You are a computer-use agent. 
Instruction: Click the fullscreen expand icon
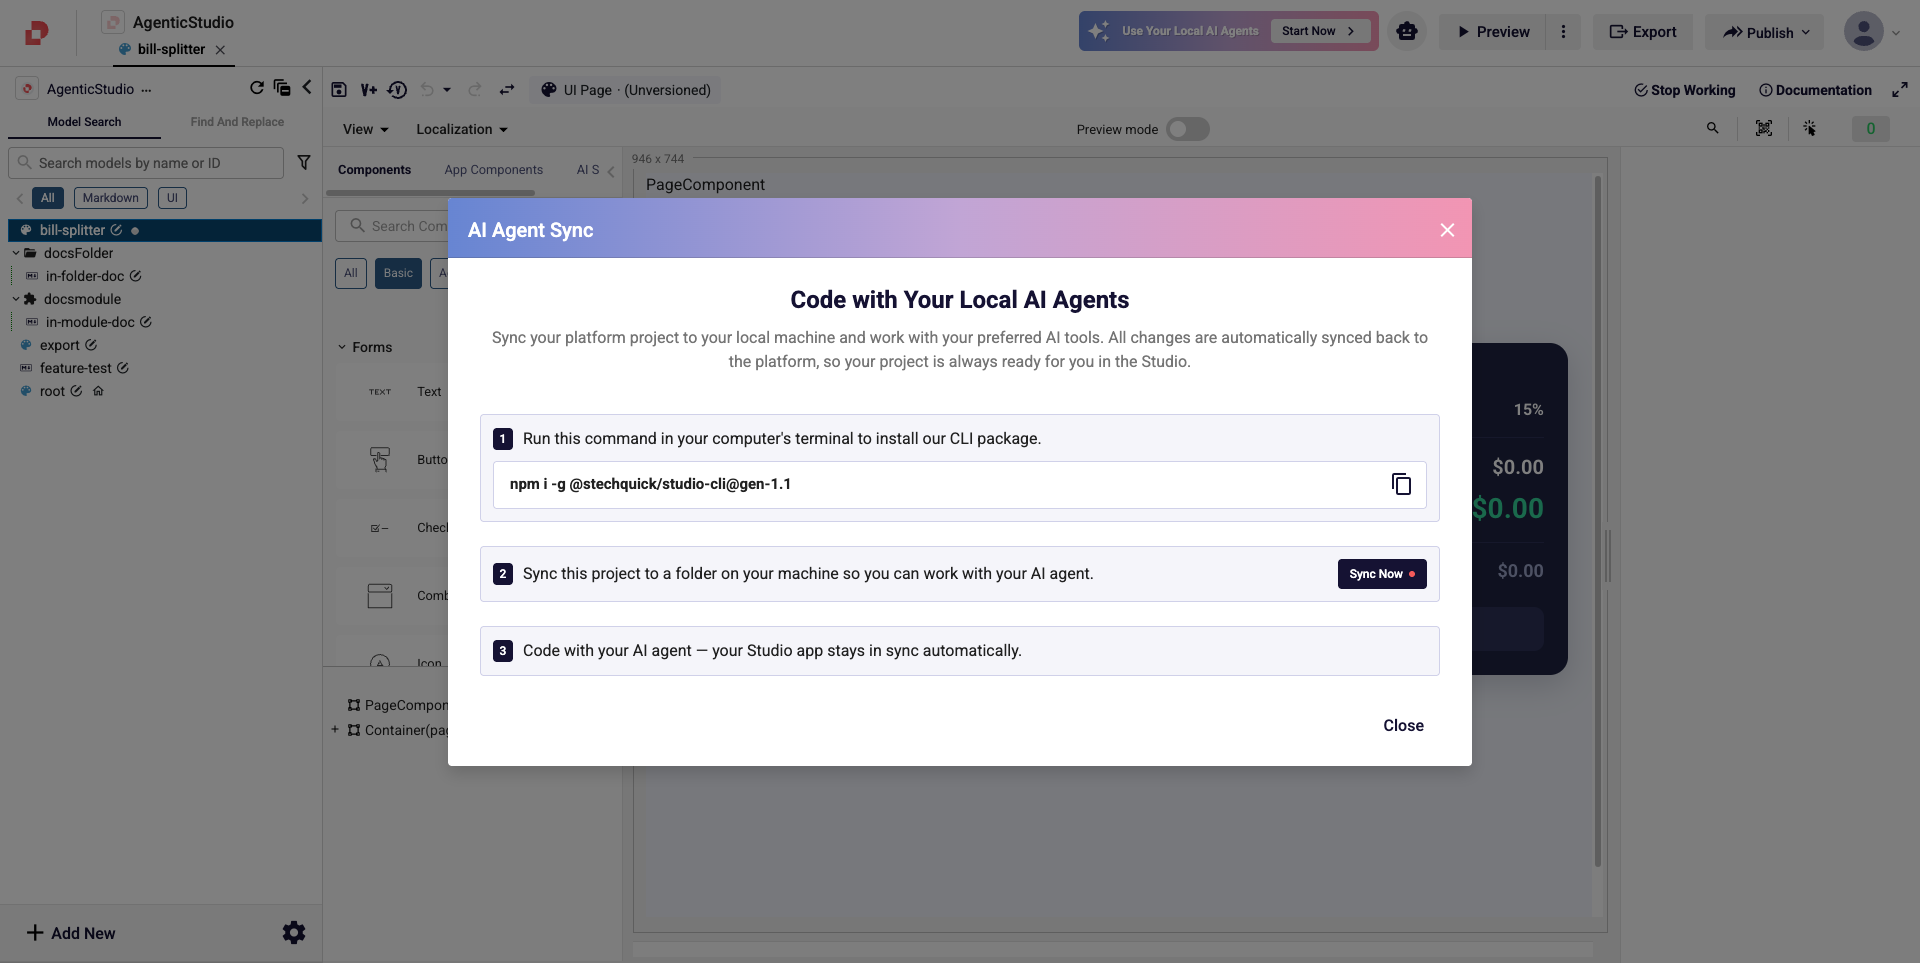click(1899, 90)
